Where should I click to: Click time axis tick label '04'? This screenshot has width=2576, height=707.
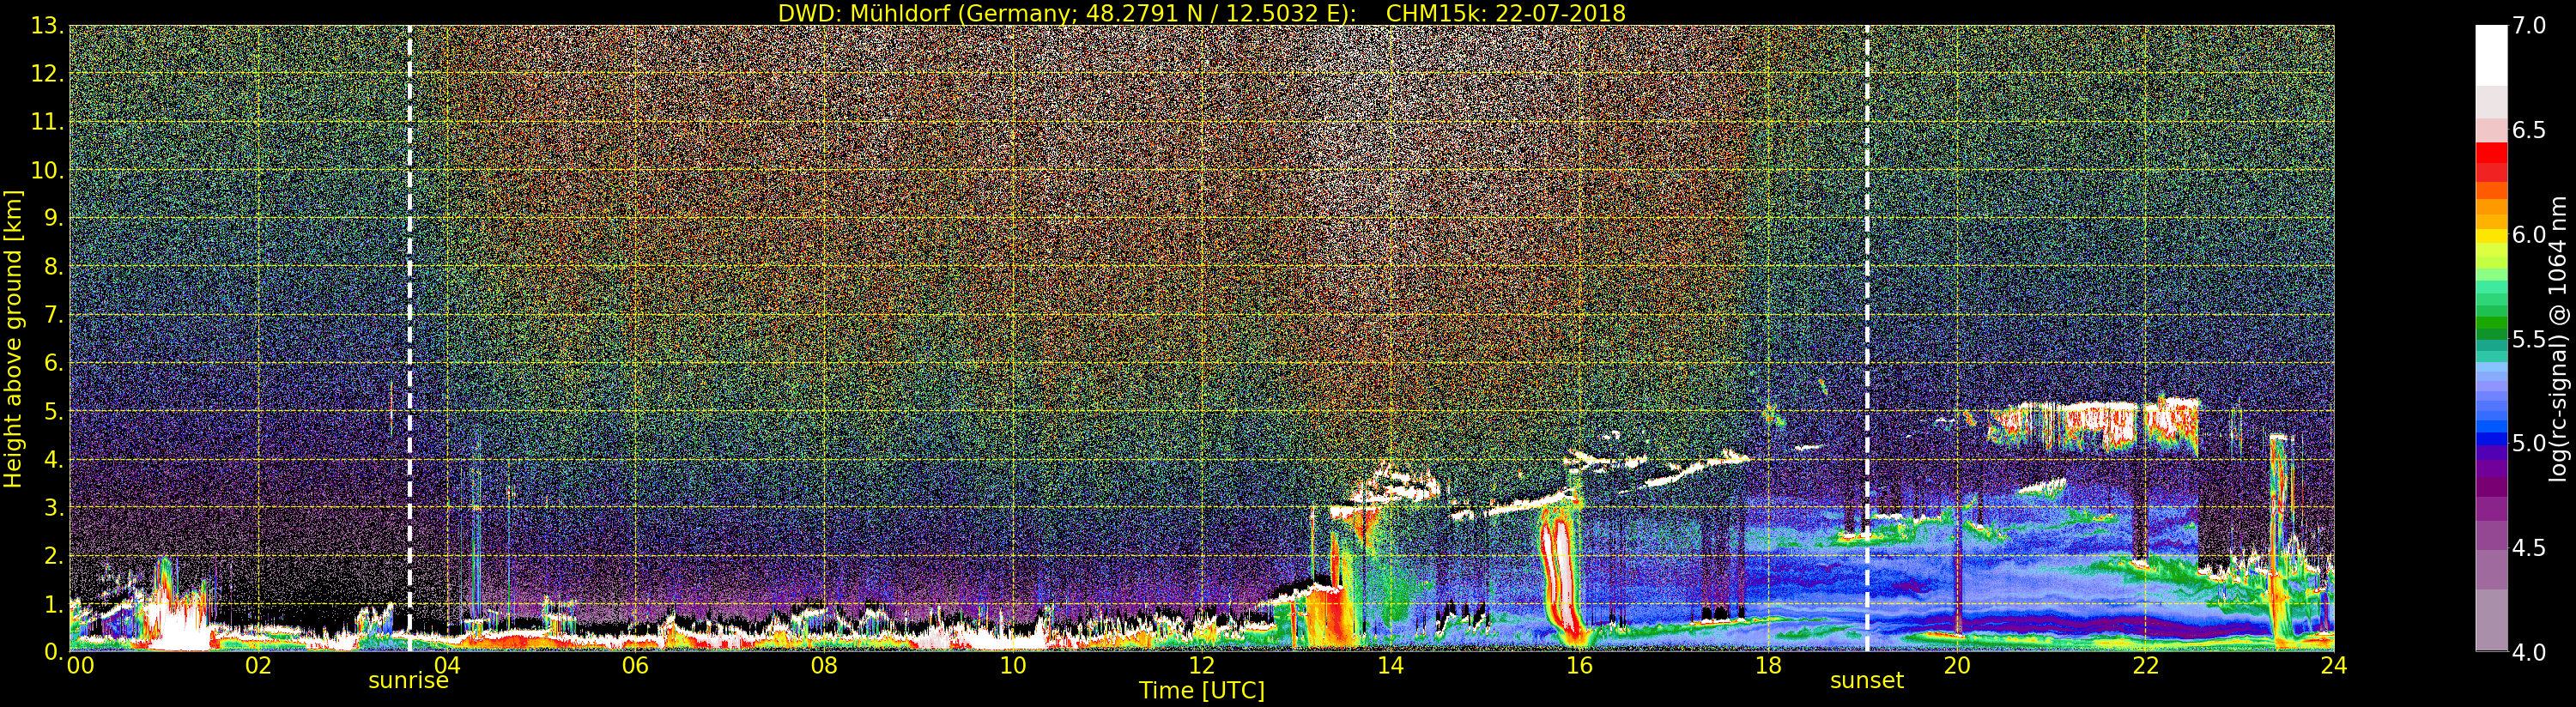[446, 665]
